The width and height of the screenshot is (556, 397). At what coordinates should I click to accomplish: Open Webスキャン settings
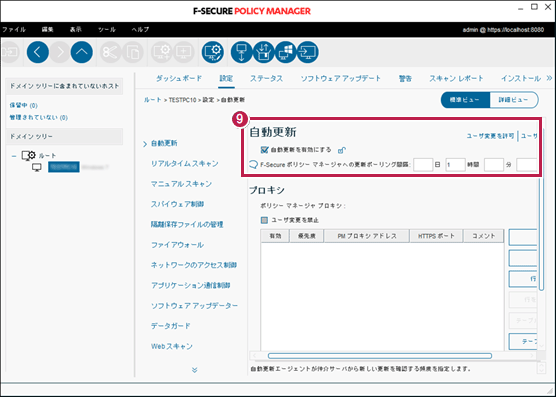(172, 346)
